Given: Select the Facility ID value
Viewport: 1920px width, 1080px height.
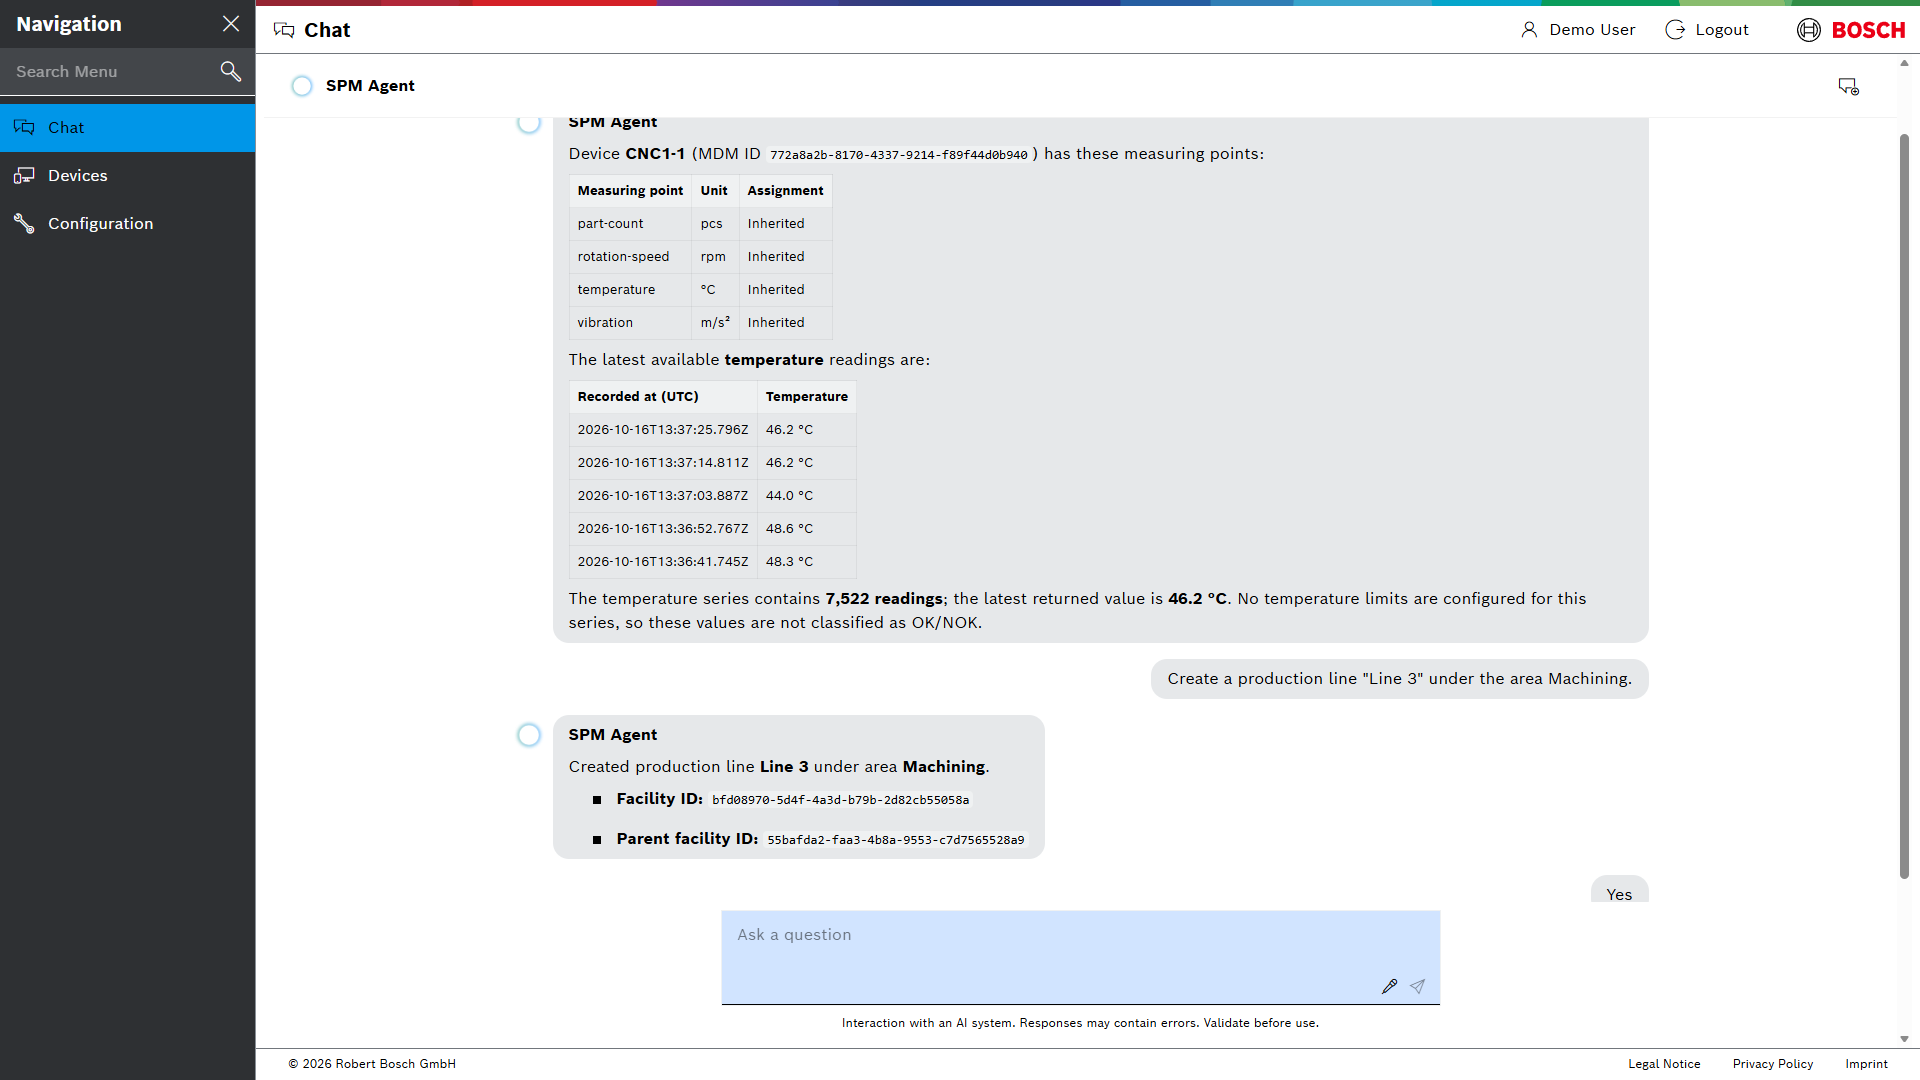Looking at the screenshot, I should point(840,800).
